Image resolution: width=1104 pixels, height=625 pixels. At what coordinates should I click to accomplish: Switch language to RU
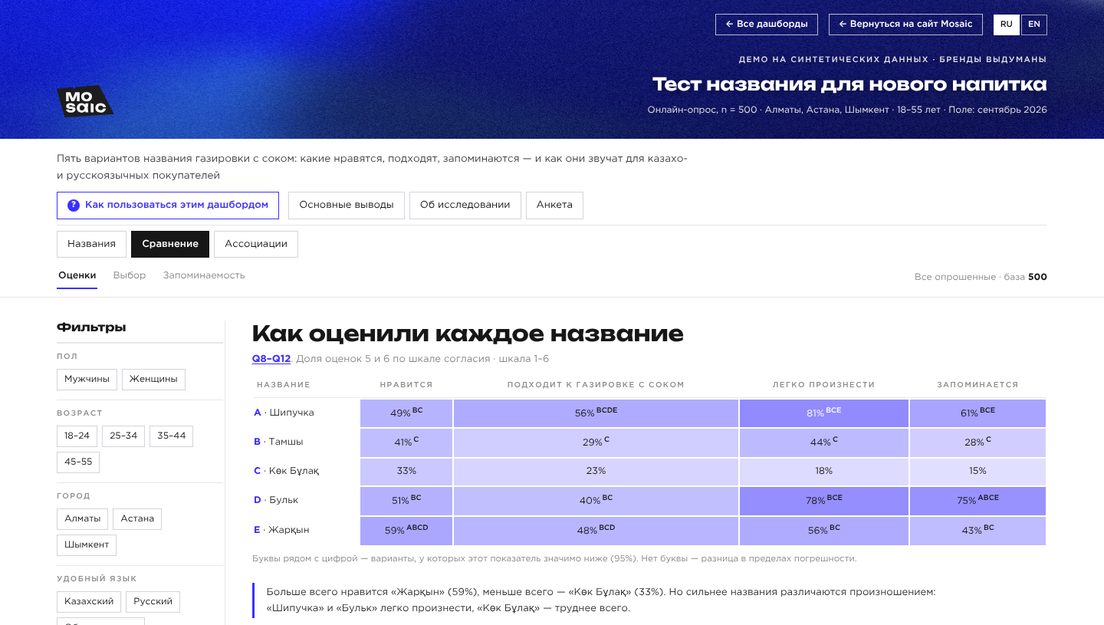click(1006, 24)
